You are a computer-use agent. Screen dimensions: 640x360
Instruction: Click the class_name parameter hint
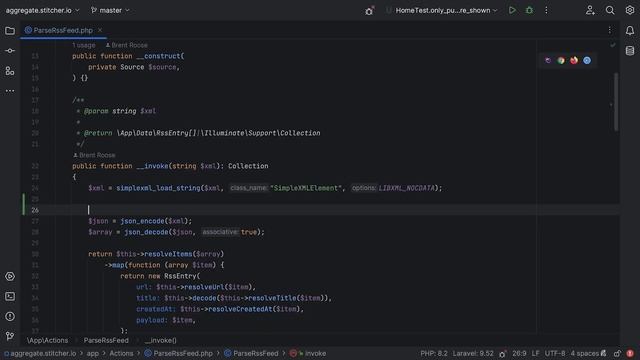pos(249,188)
